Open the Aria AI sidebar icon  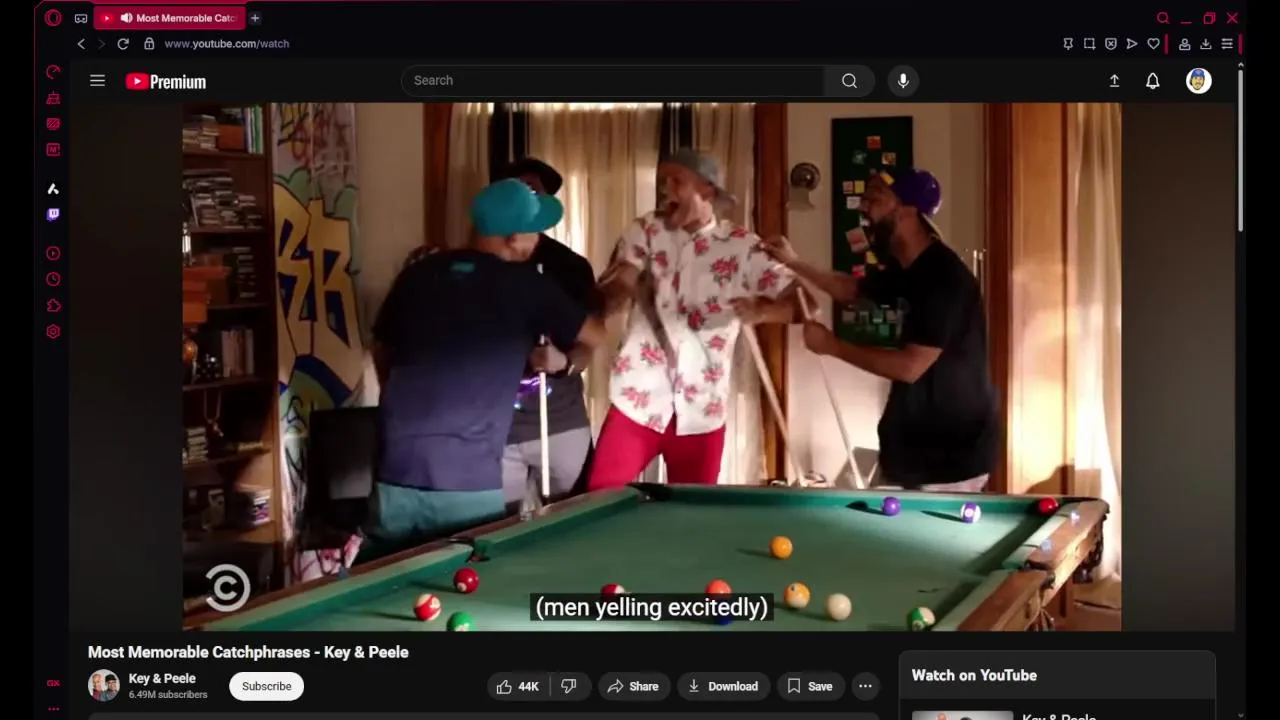pyautogui.click(x=53, y=189)
